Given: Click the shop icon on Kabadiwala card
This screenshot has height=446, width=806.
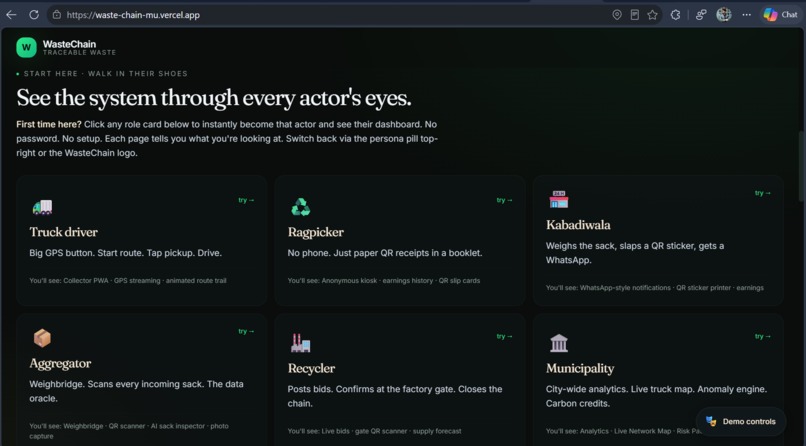Looking at the screenshot, I should click(559, 199).
